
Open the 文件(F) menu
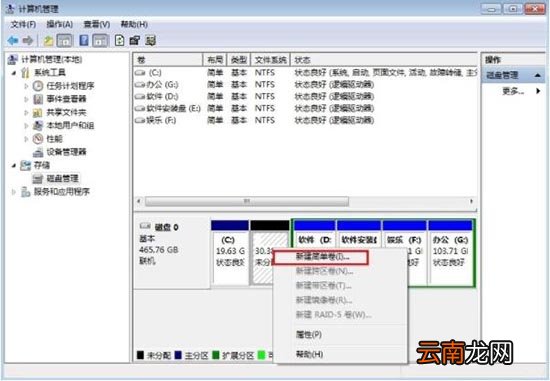(x=23, y=25)
